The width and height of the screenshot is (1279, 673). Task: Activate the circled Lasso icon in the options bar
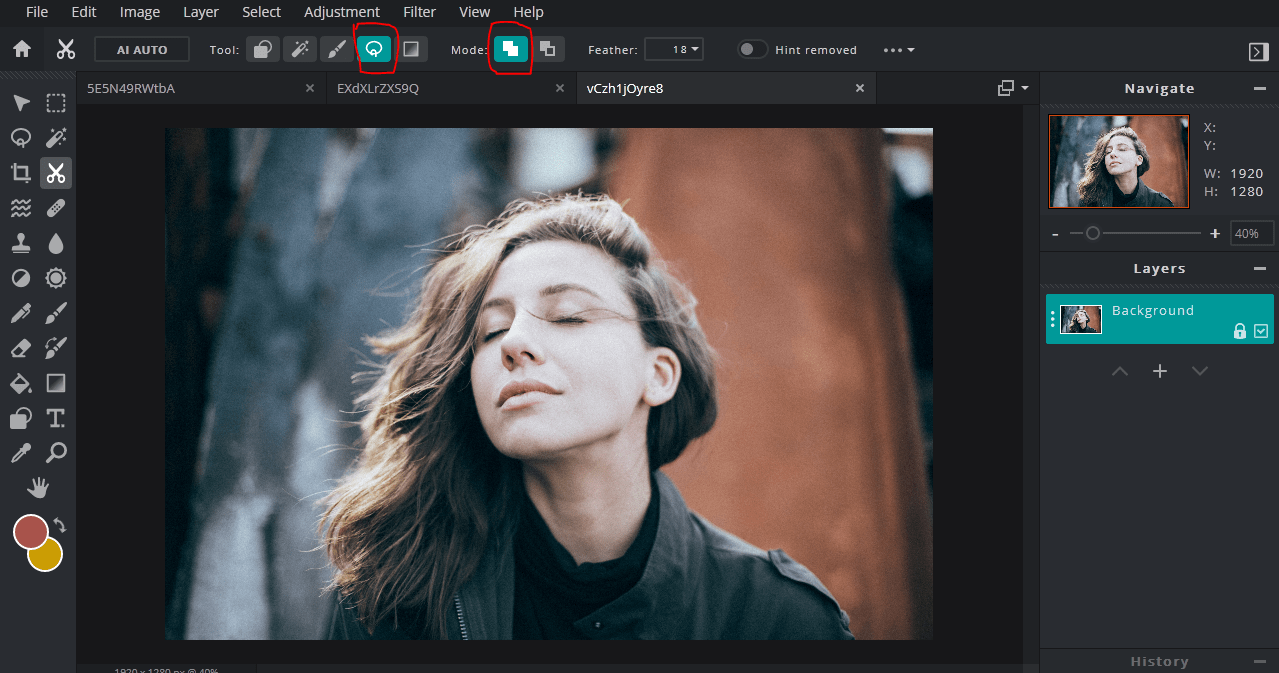(x=376, y=48)
